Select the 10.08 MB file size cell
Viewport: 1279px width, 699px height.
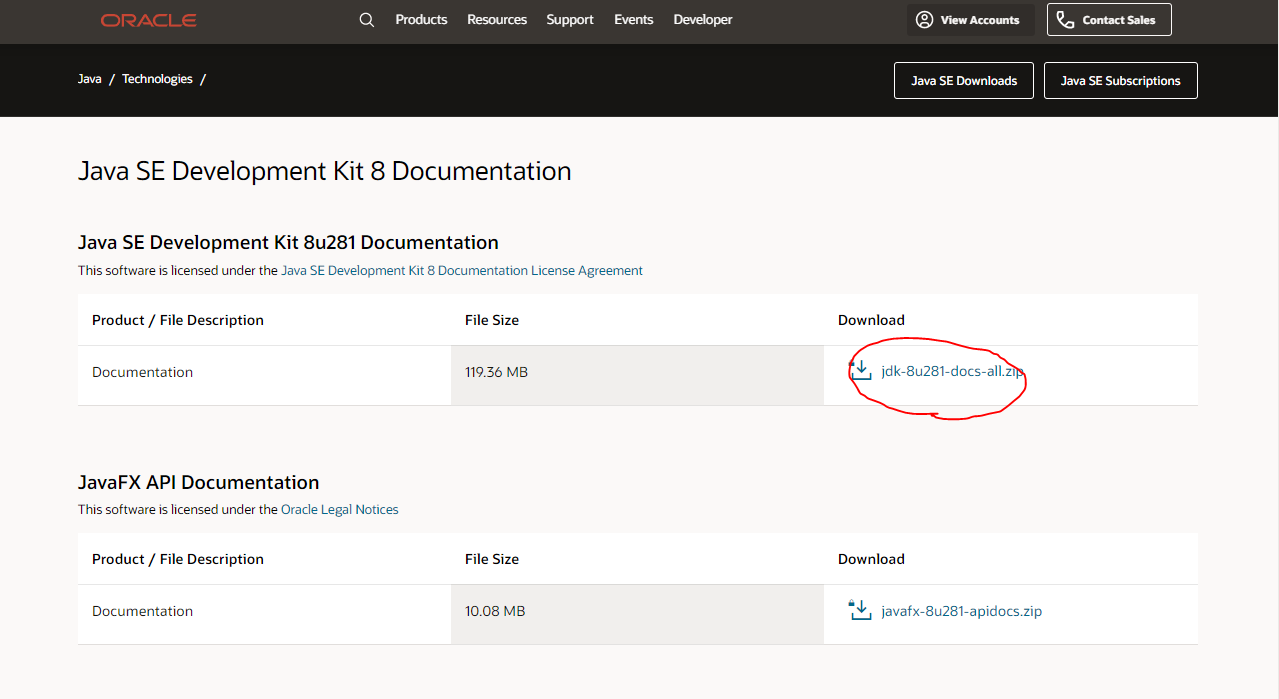pos(637,614)
